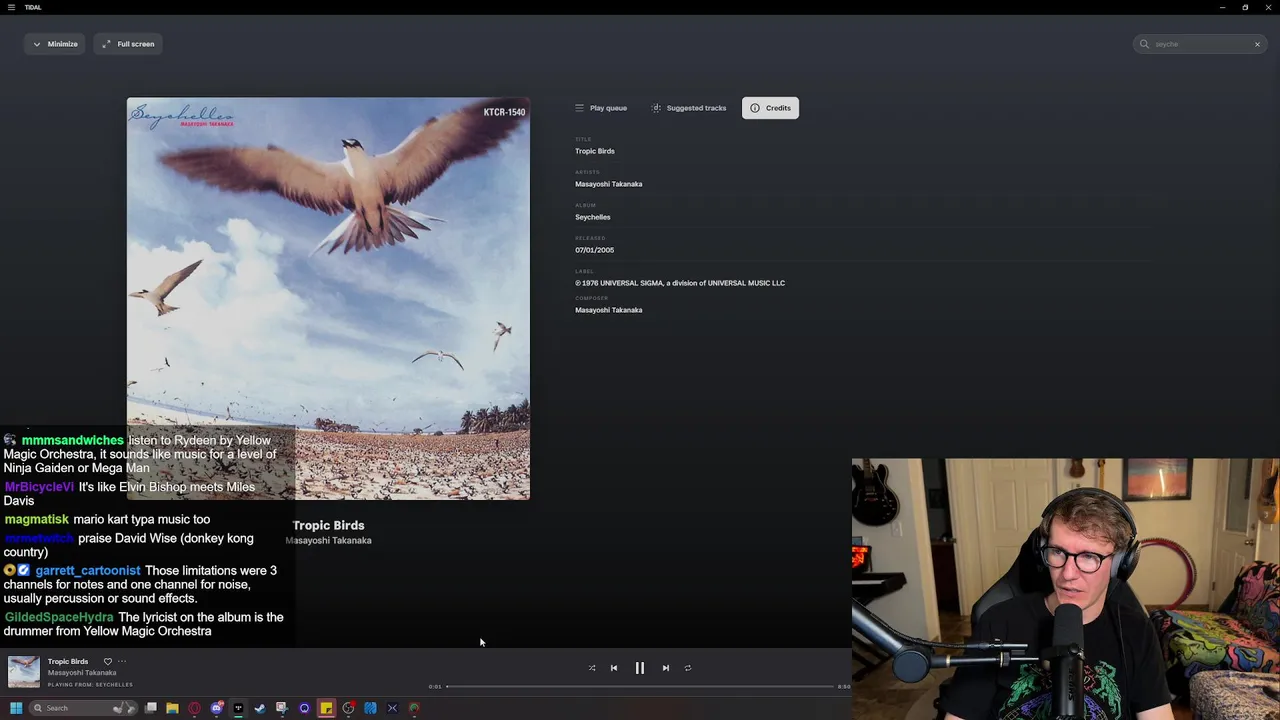Viewport: 1280px width, 720px height.
Task: Click Masayoshi Takanaka under Composer credit
Action: [x=608, y=310]
